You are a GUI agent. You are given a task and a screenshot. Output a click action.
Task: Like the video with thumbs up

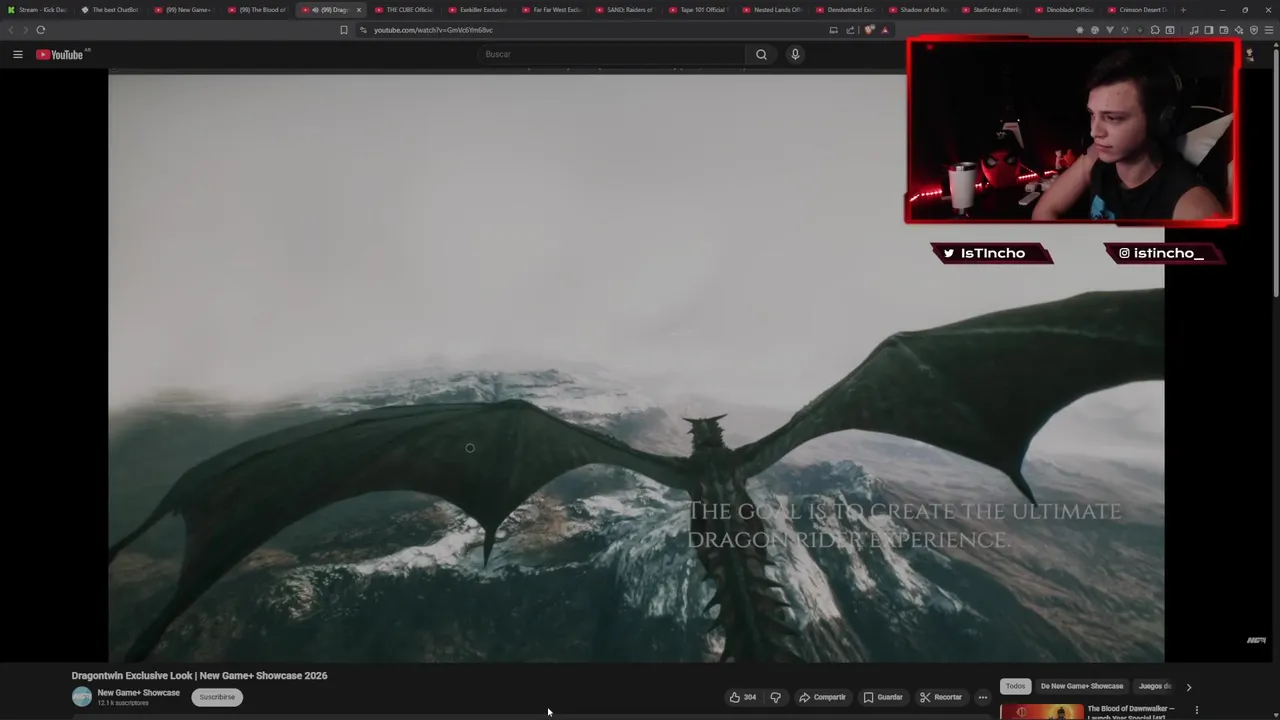742,697
